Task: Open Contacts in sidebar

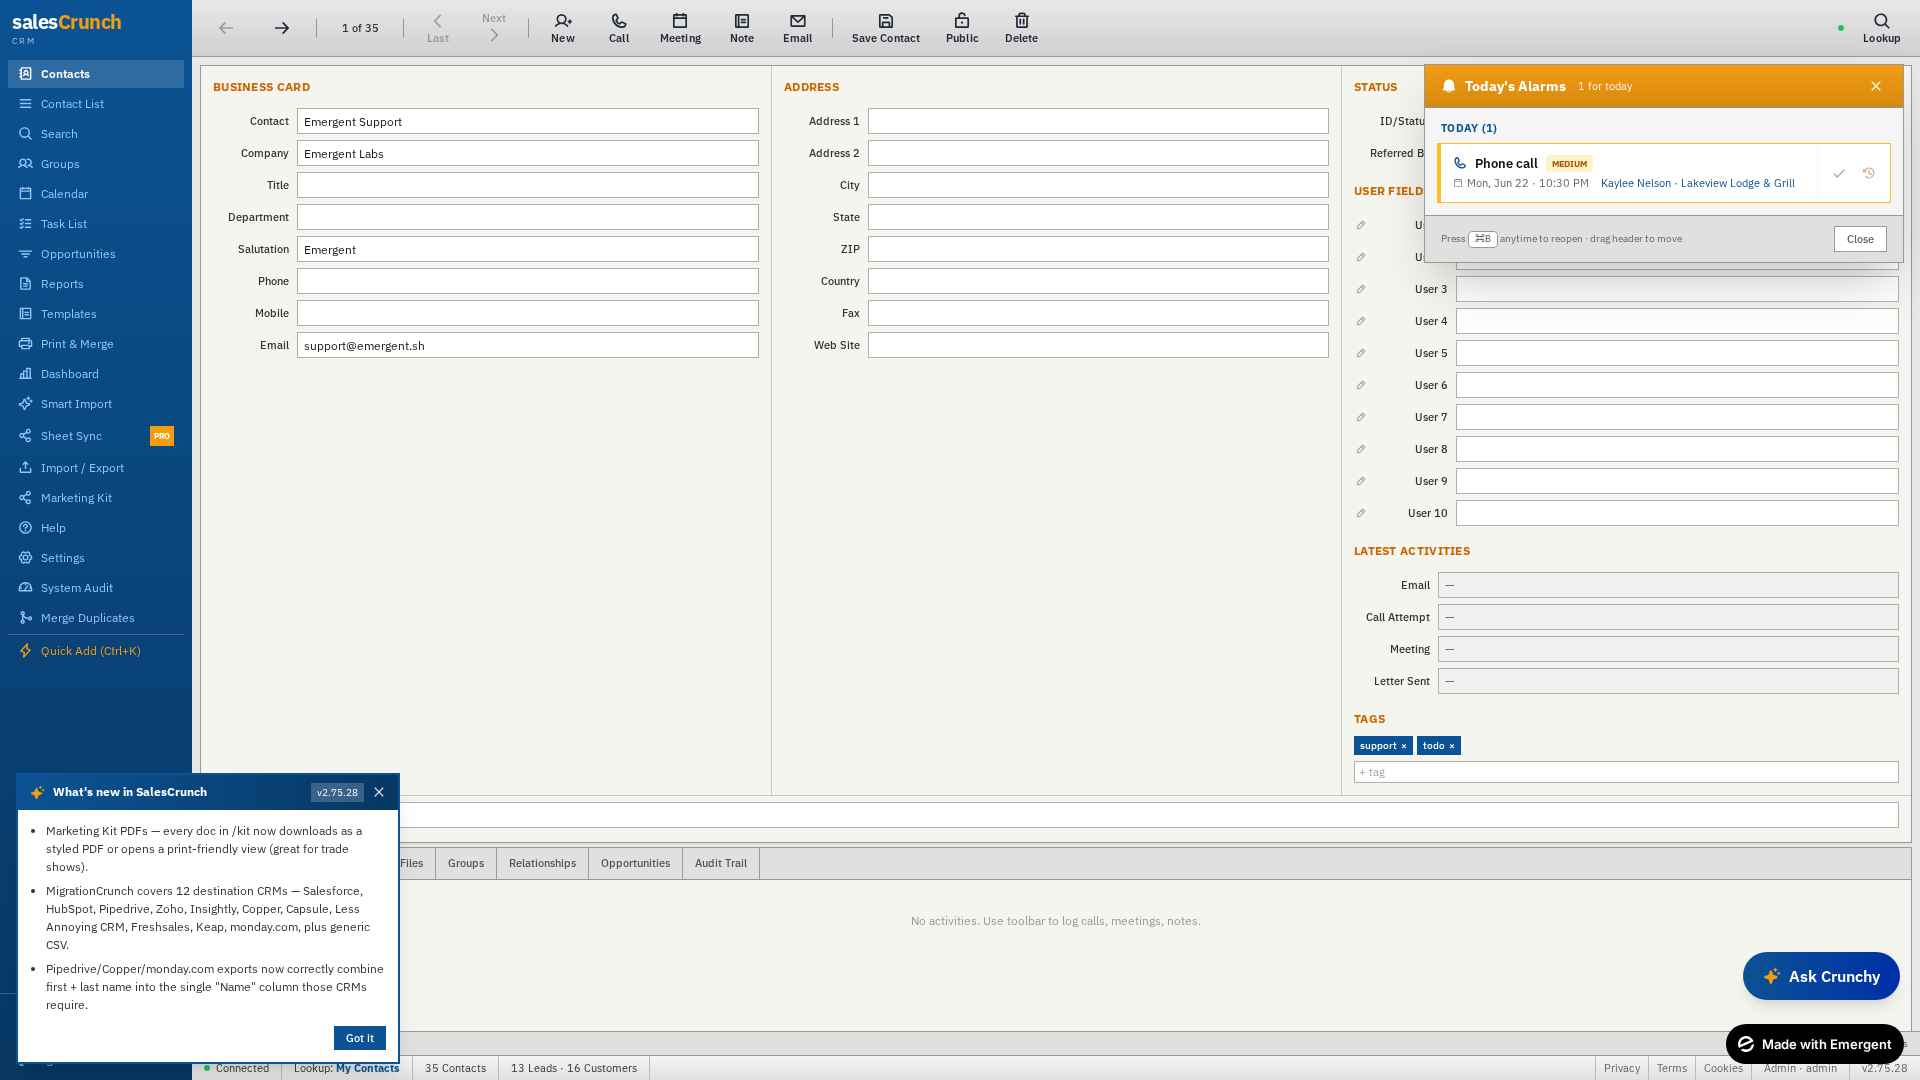Action: click(96, 74)
